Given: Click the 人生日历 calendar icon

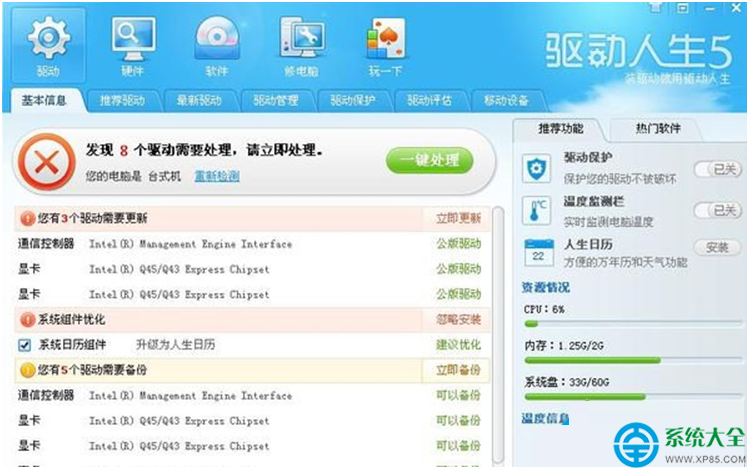Looking at the screenshot, I should (x=539, y=252).
